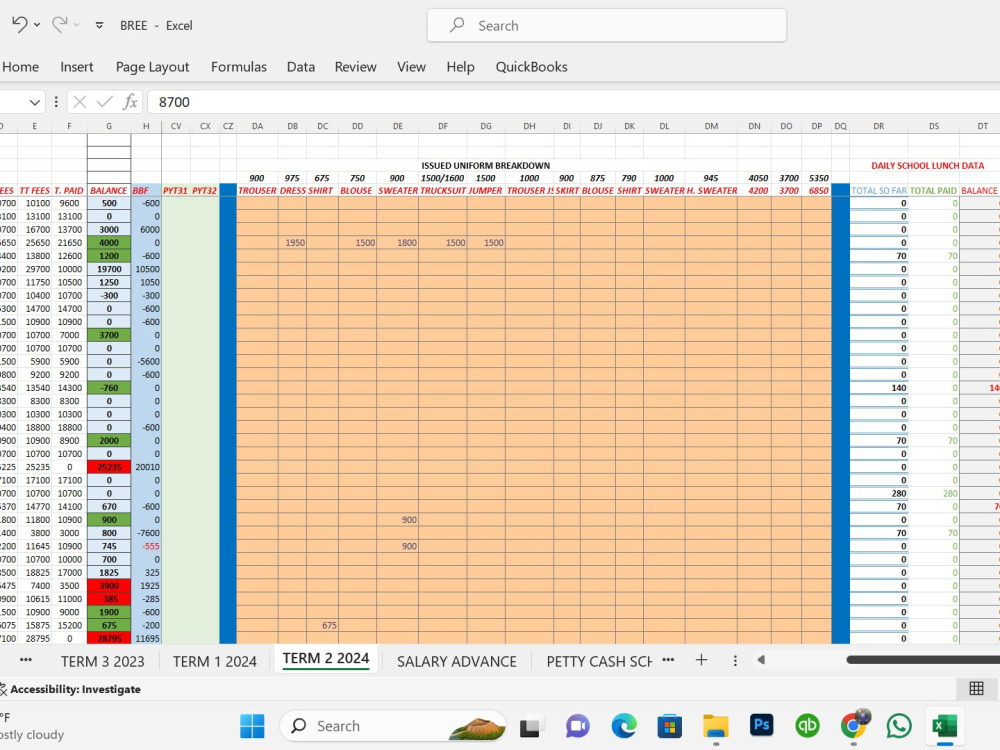Image resolution: width=1000 pixels, height=750 pixels.
Task: Open Photoshop from the taskbar
Action: point(761,725)
